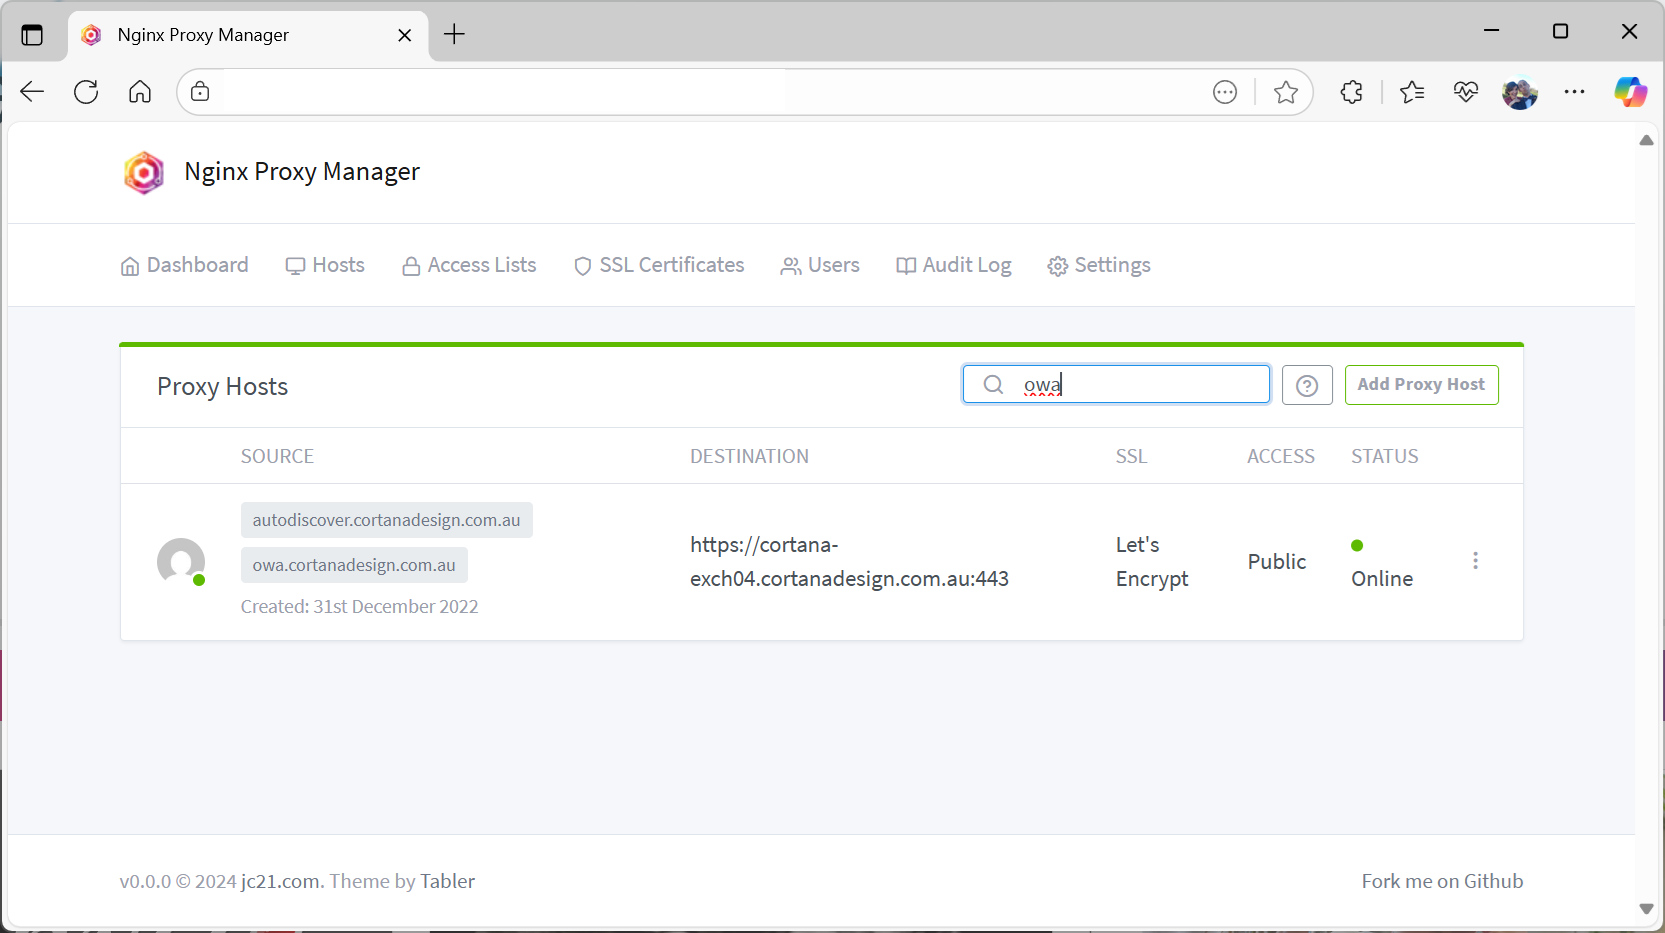Click the Public access cell
Viewport: 1665px width, 933px height.
[x=1277, y=562]
